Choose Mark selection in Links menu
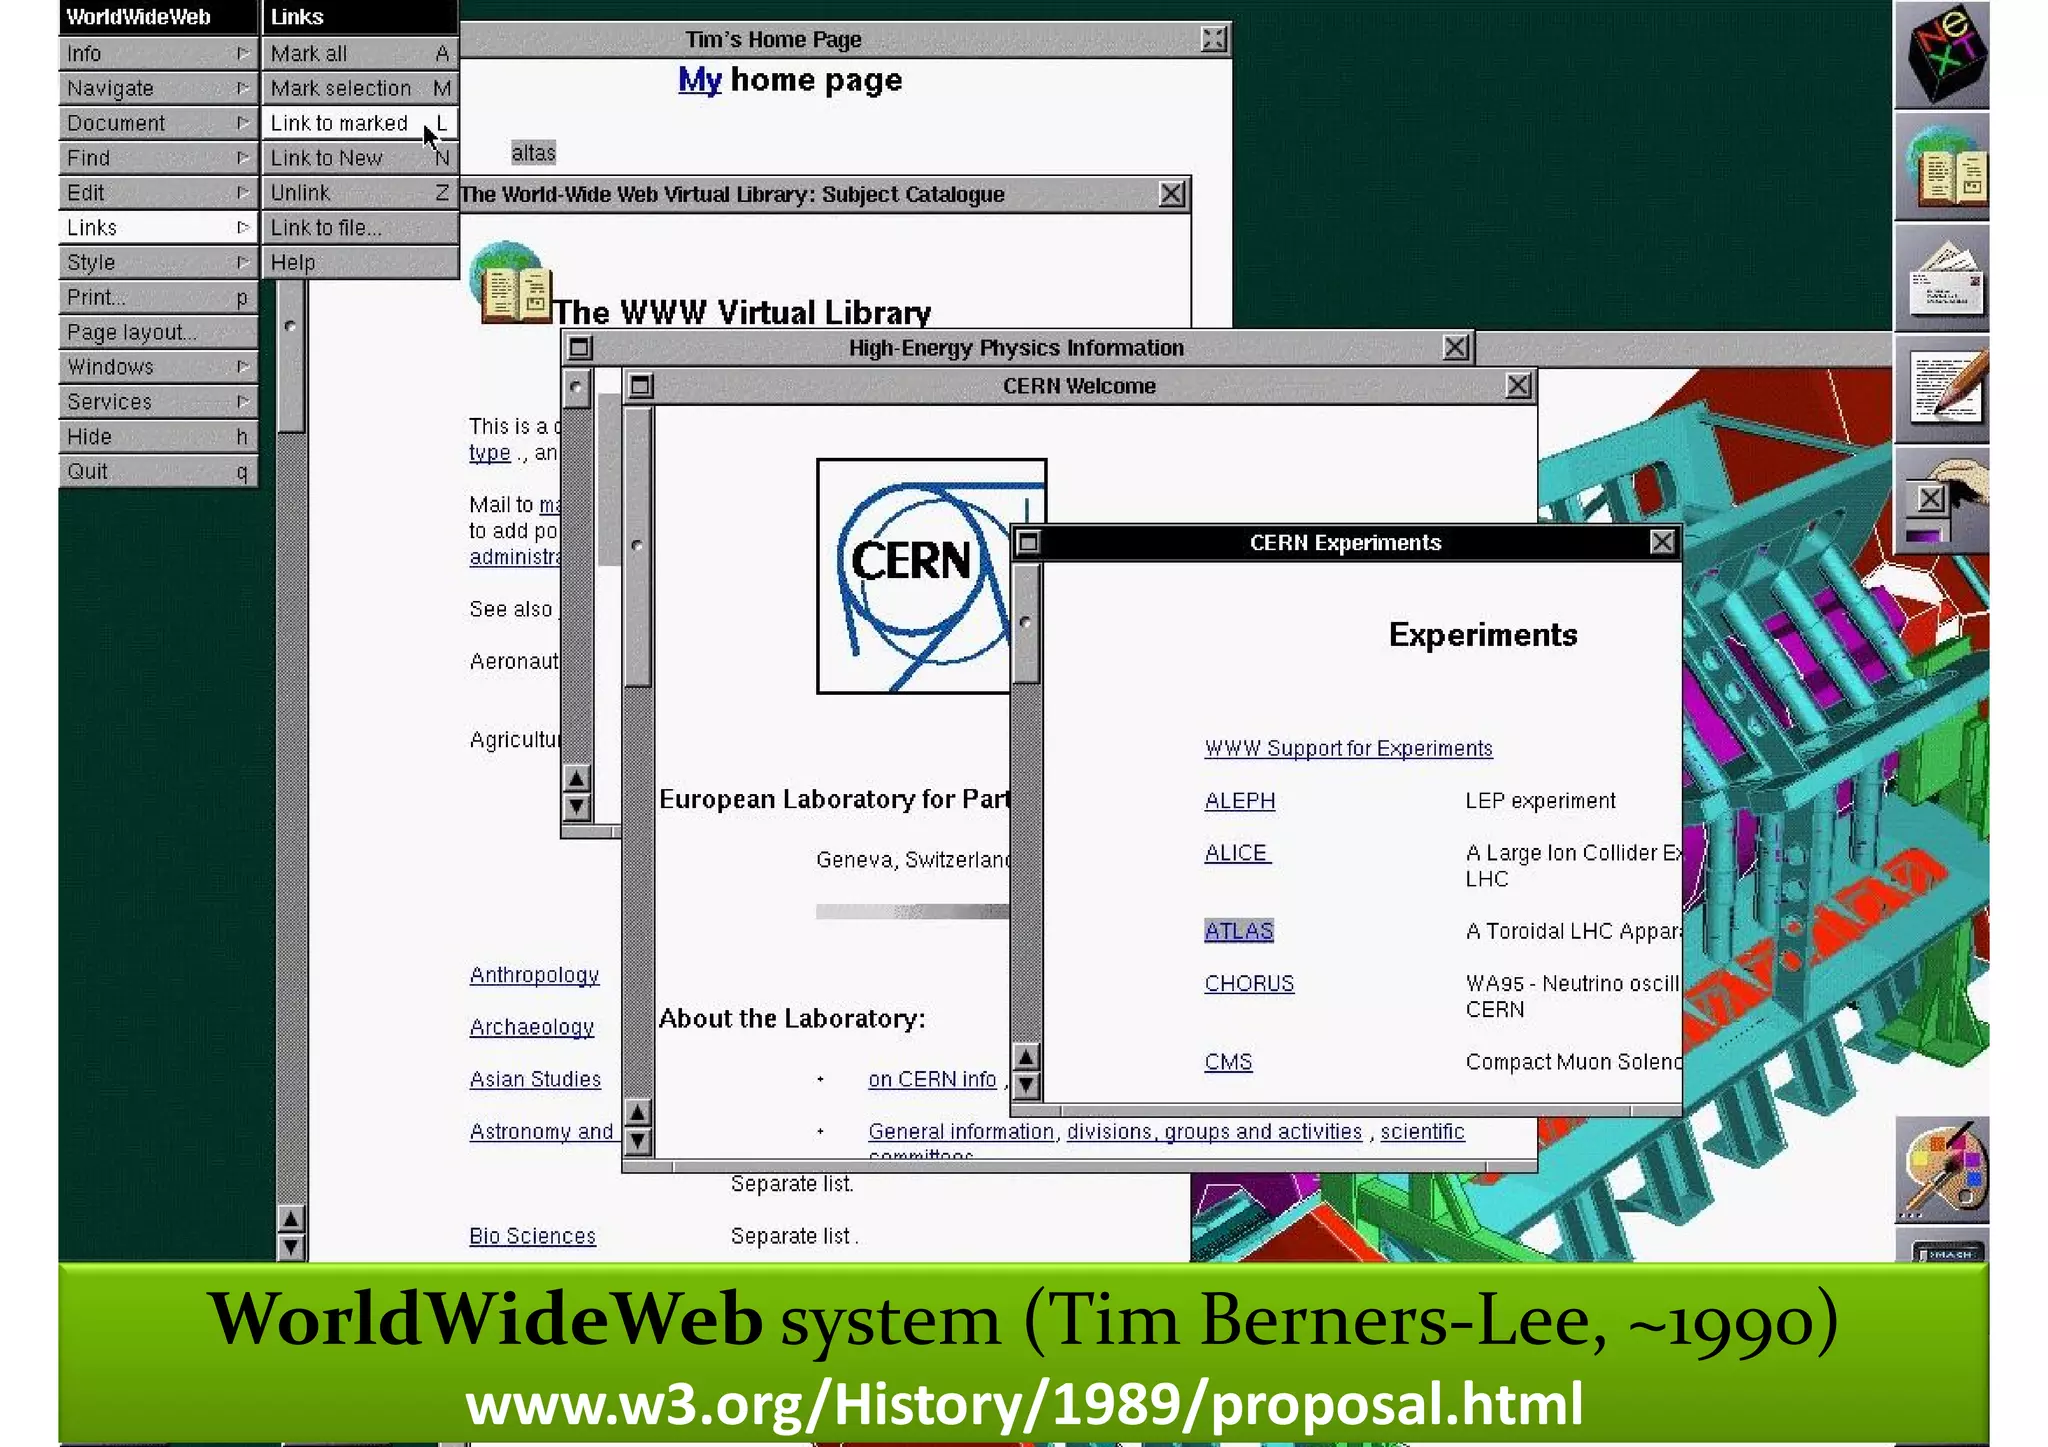Image resolution: width=2048 pixels, height=1447 pixels. [x=360, y=88]
